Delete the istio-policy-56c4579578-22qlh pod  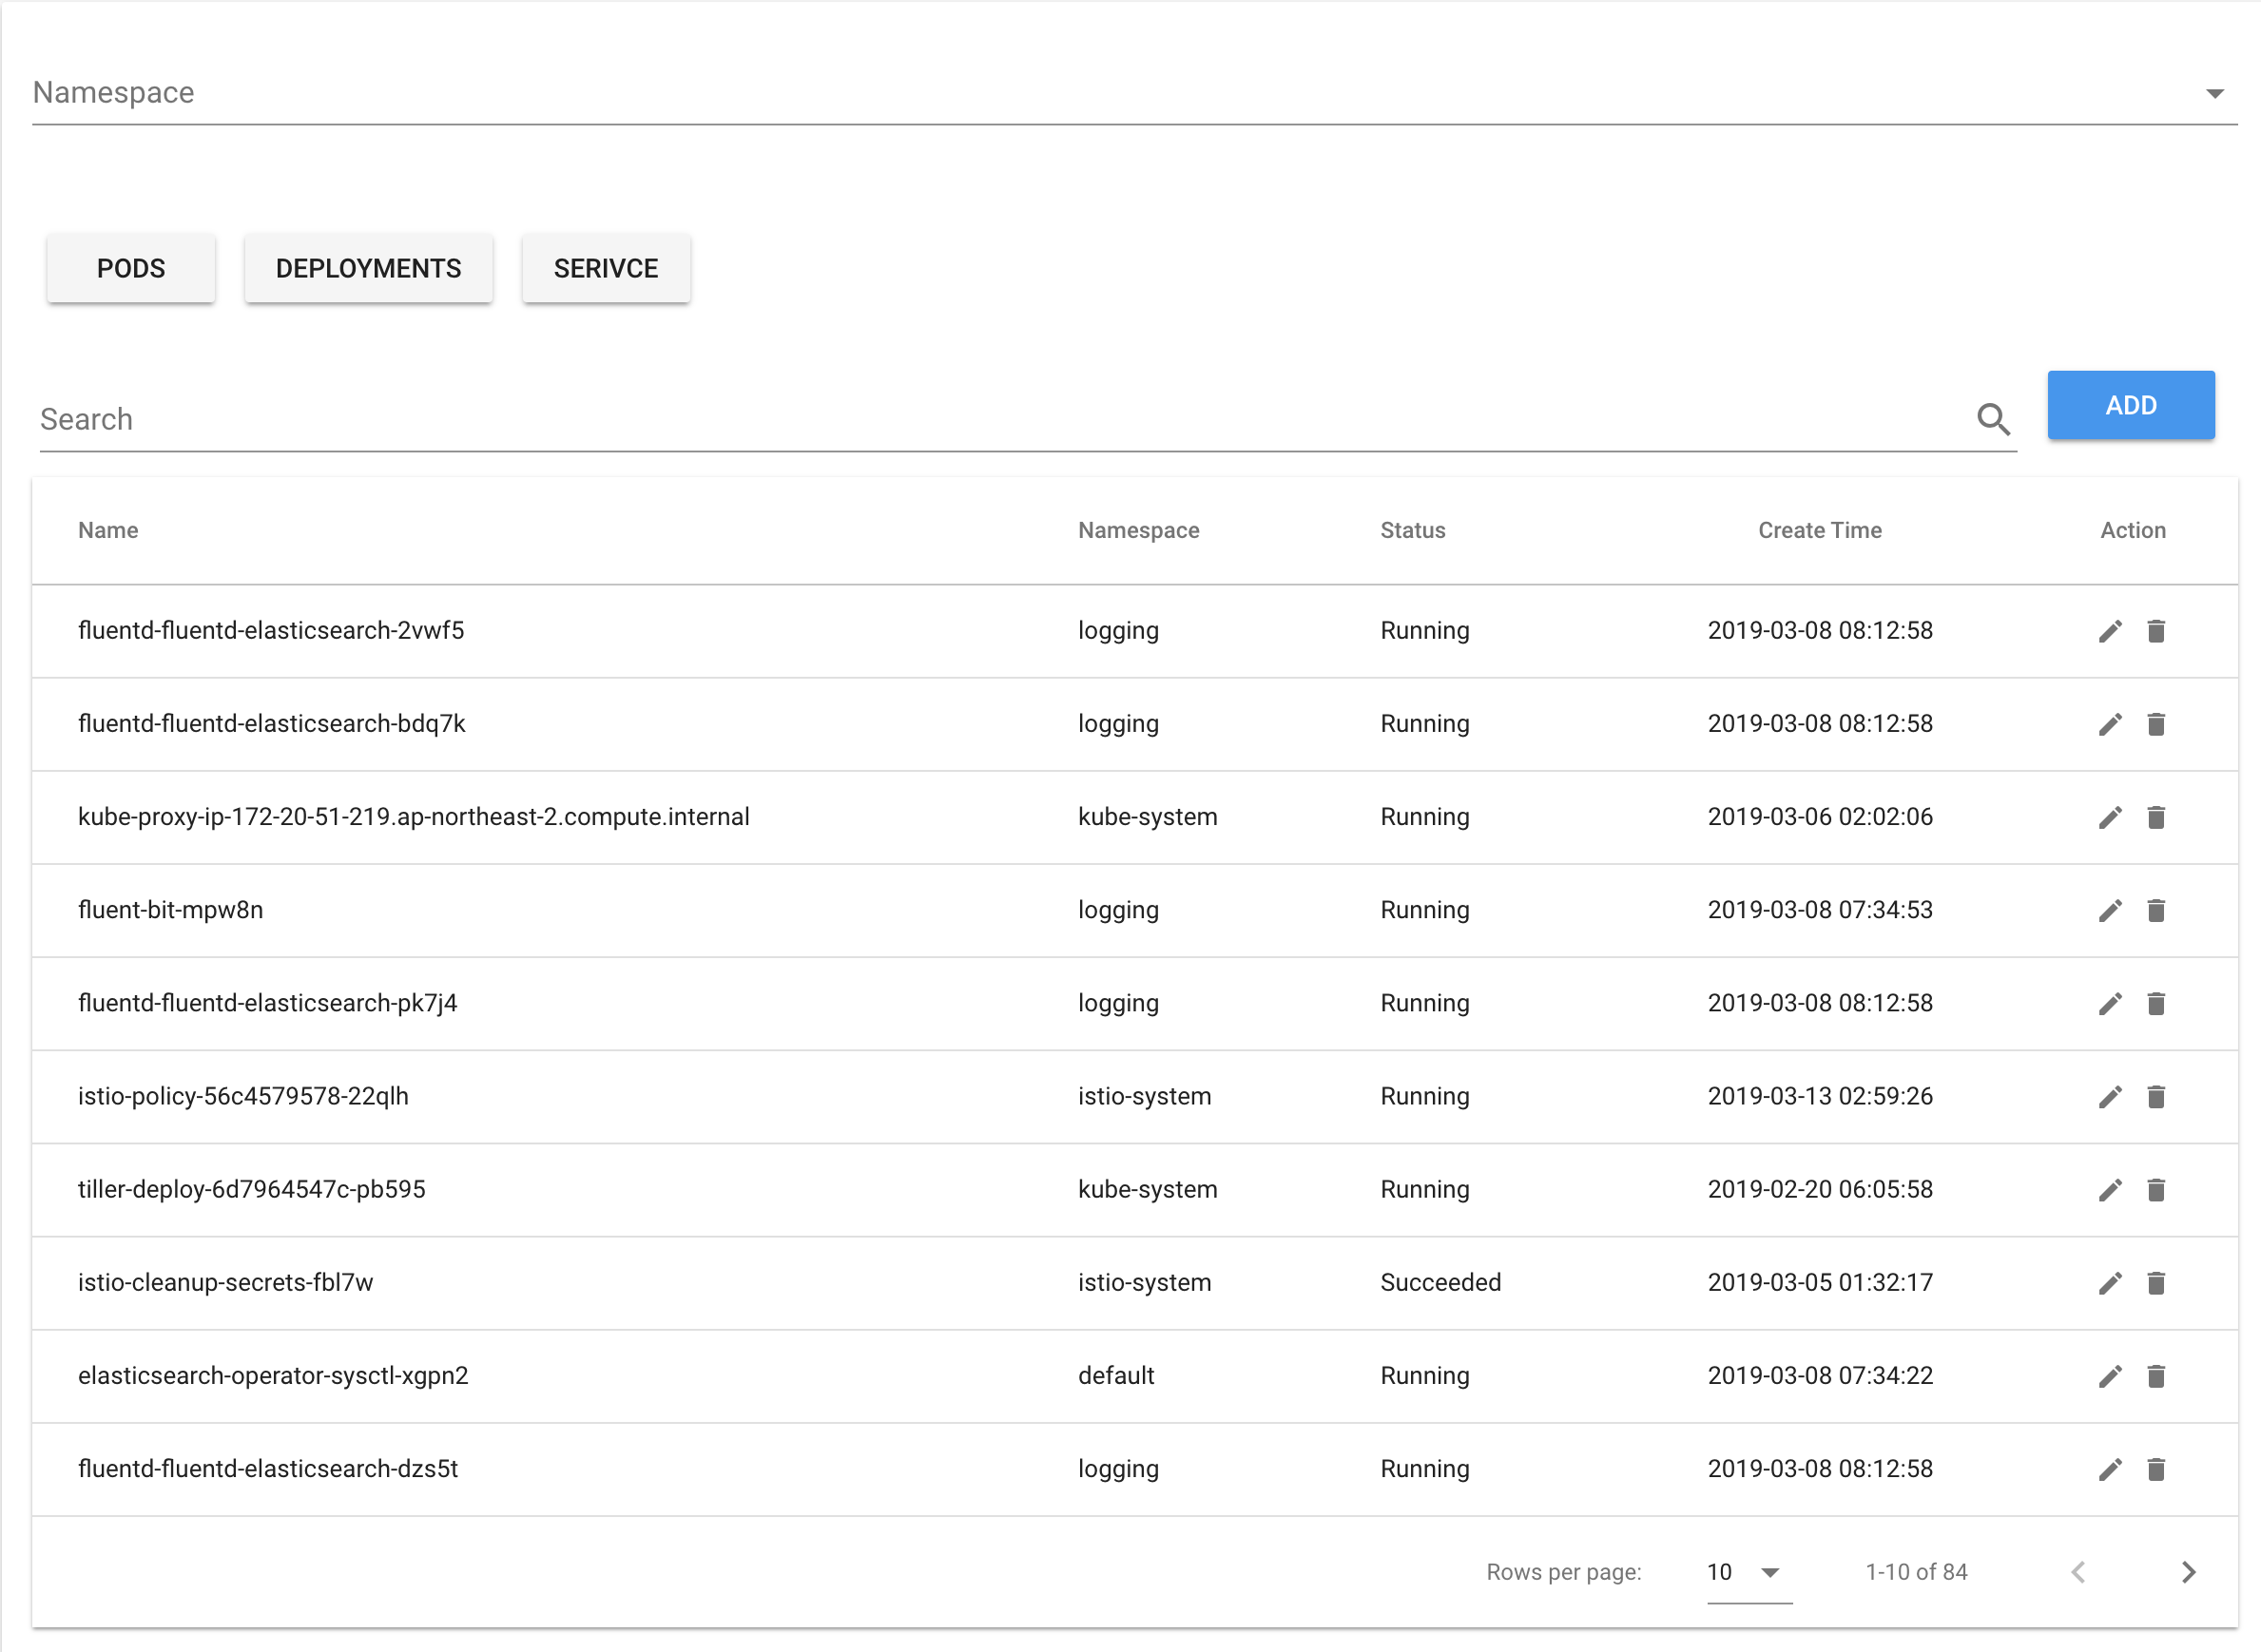(2157, 1096)
